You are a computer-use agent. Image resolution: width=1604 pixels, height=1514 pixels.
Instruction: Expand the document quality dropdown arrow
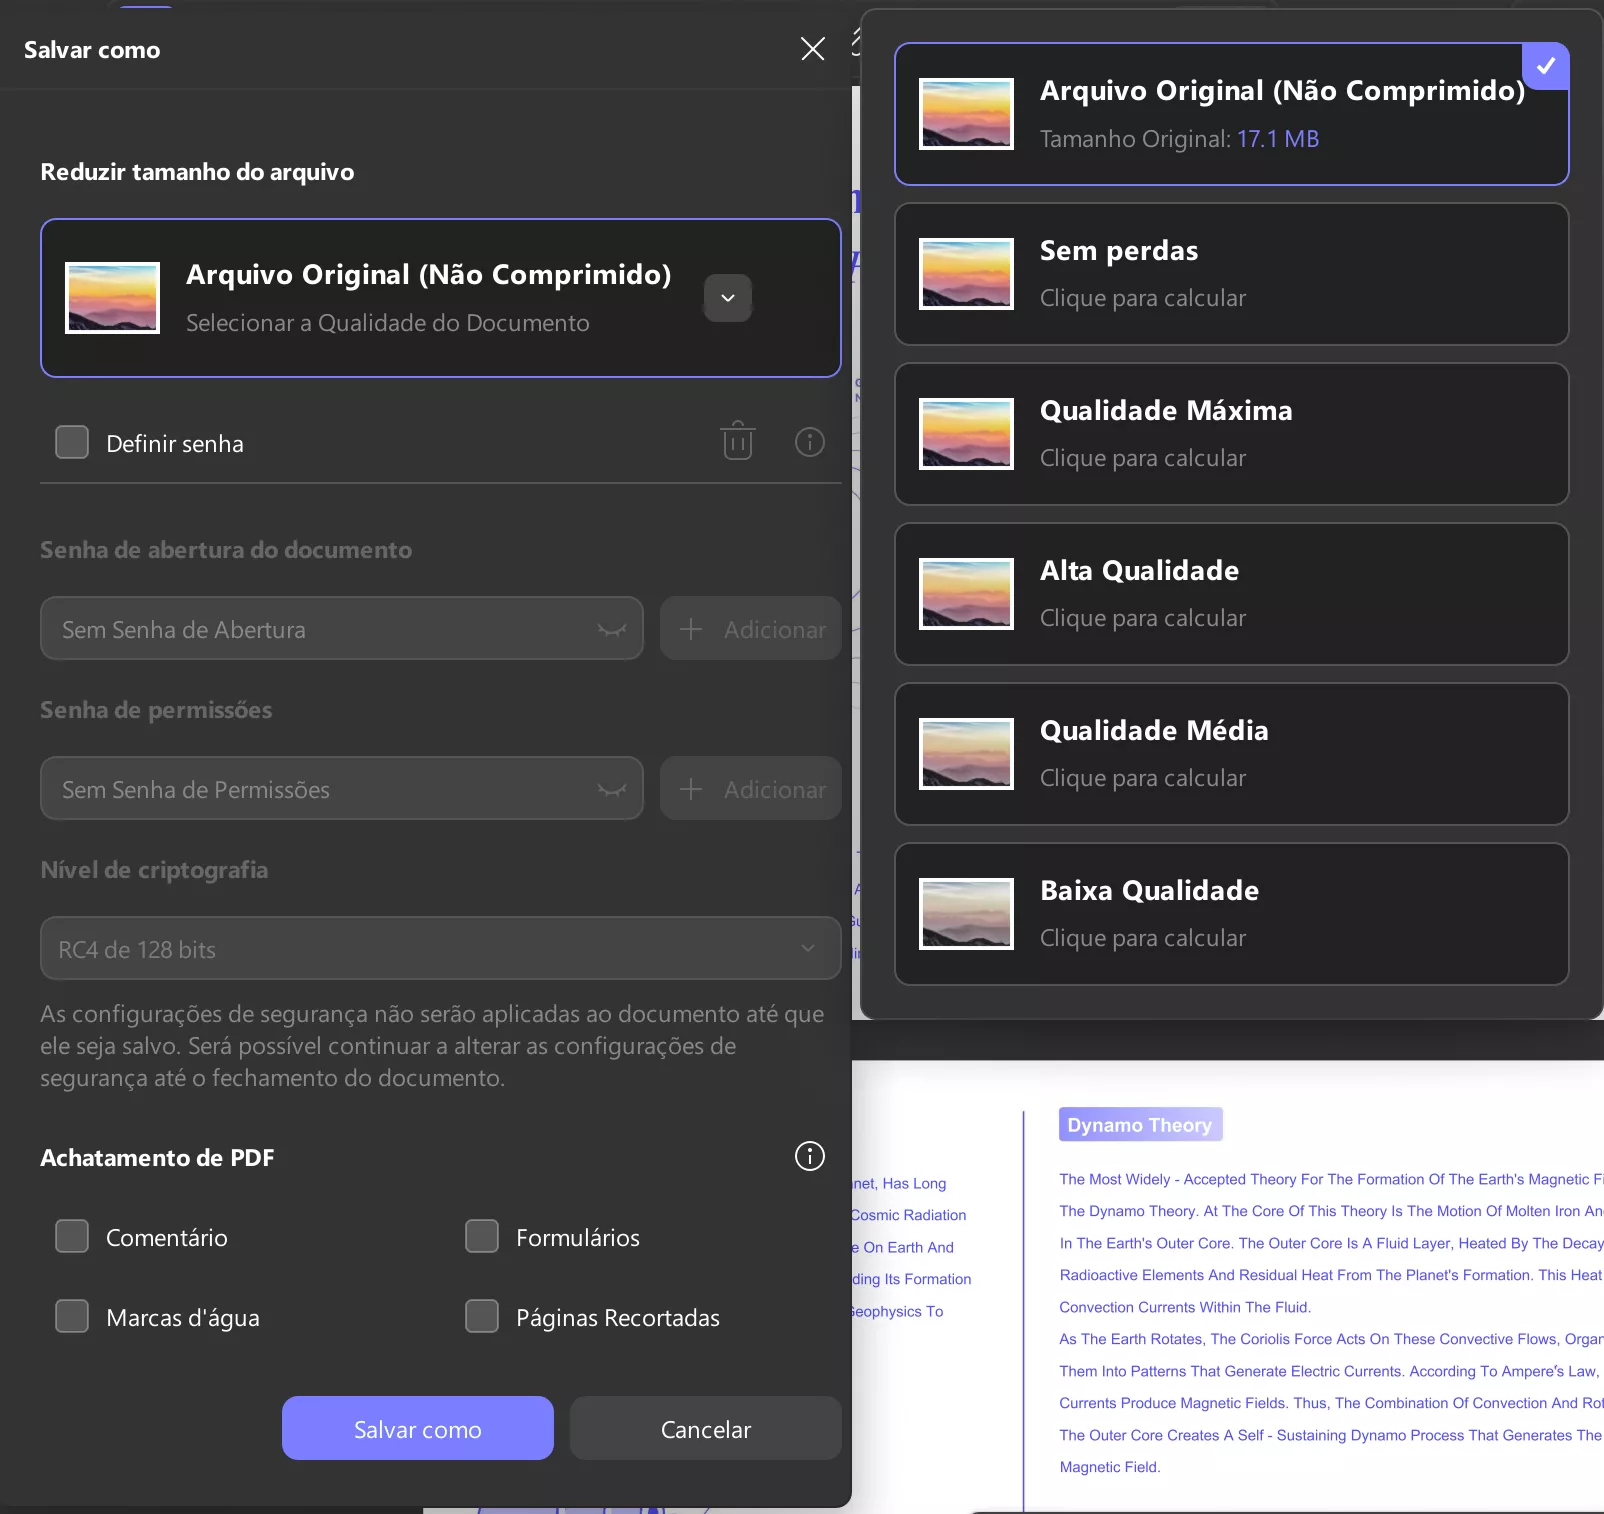pyautogui.click(x=728, y=298)
